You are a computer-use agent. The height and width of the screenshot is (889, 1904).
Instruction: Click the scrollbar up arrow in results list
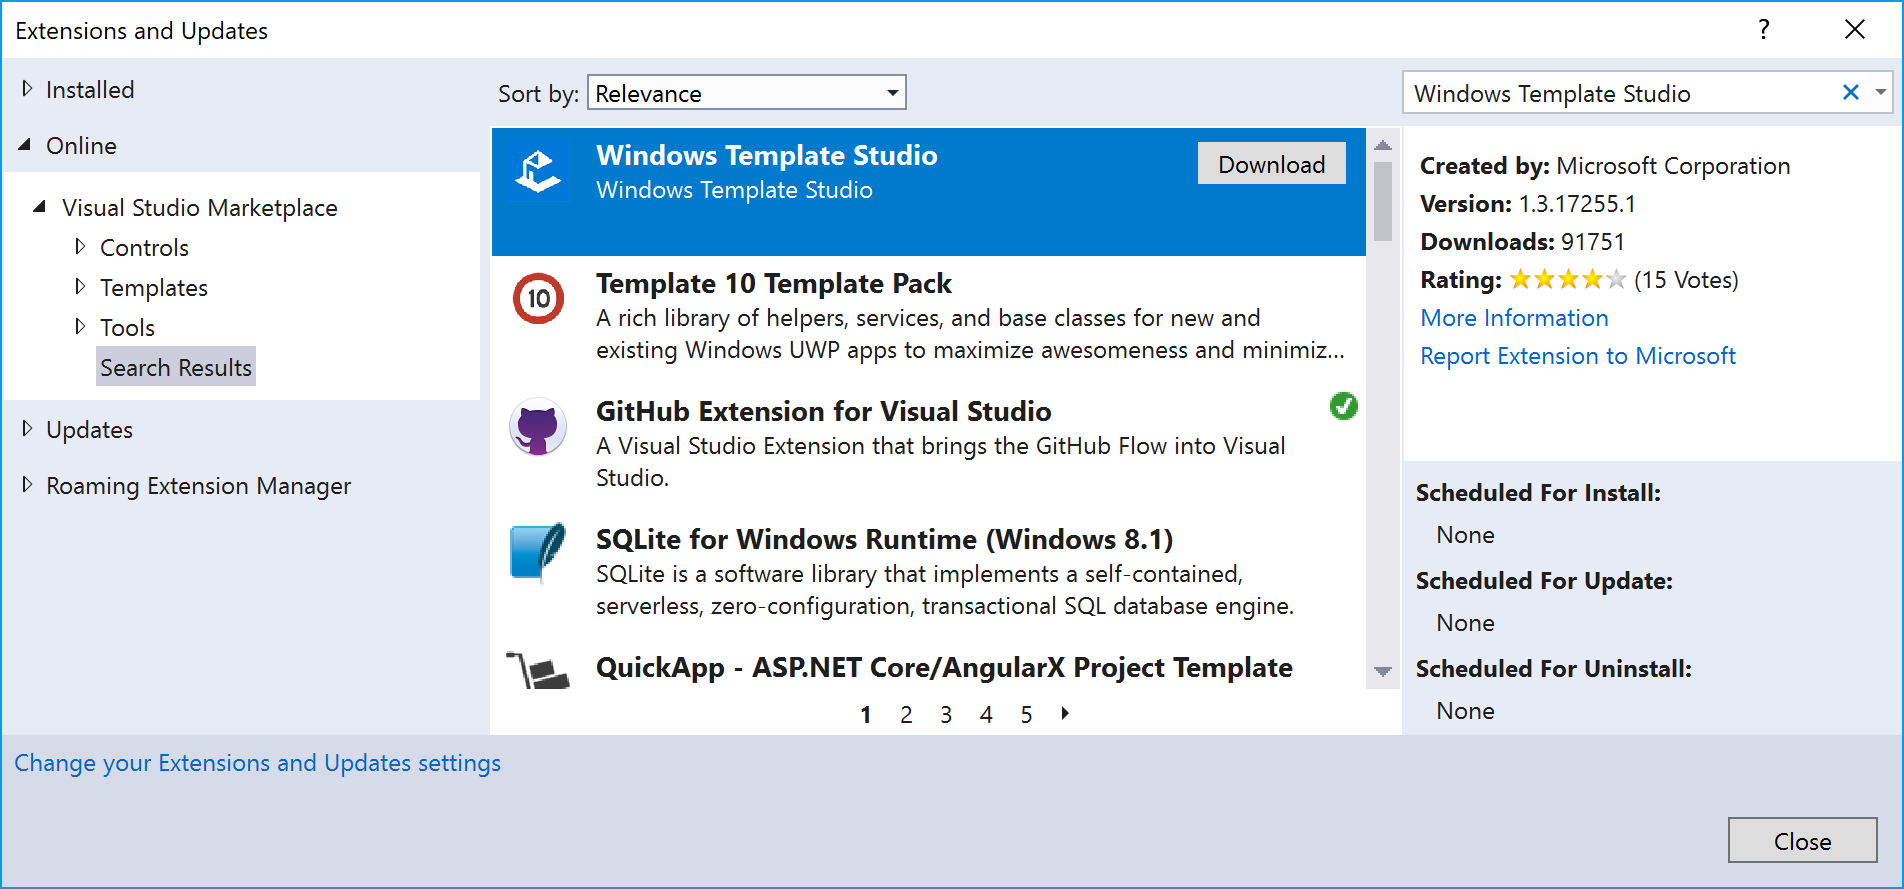1383,145
